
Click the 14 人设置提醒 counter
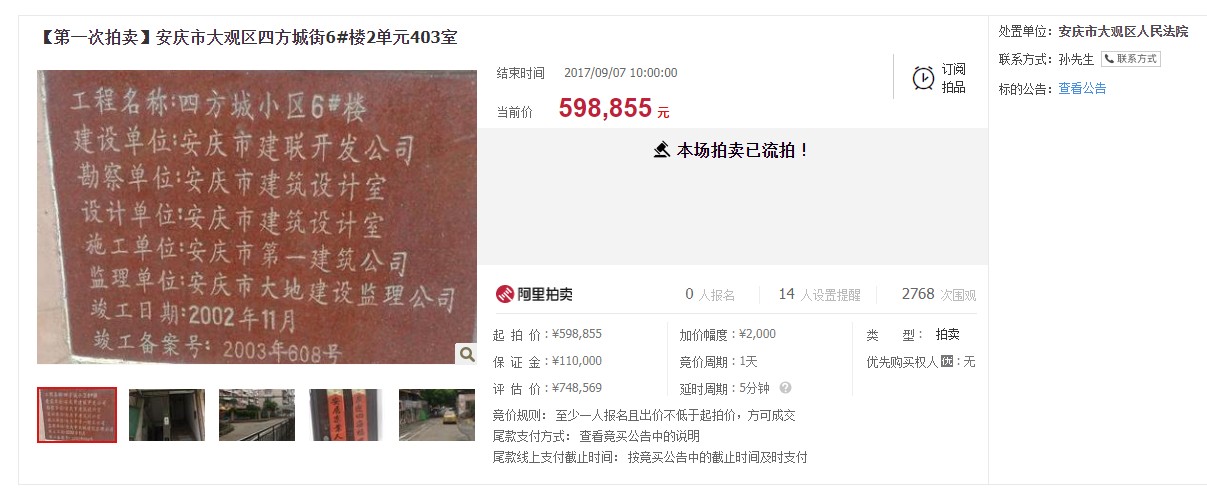[x=819, y=294]
